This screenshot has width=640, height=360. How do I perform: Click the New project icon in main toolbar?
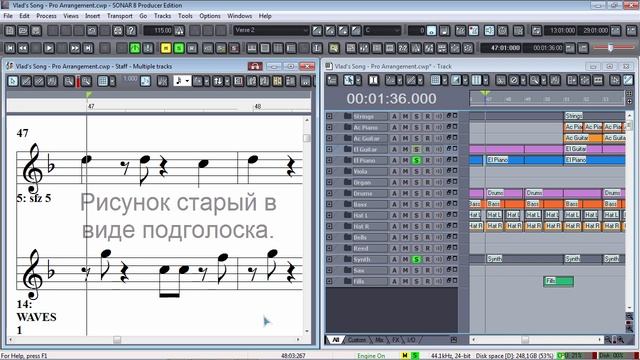[x=10, y=31]
